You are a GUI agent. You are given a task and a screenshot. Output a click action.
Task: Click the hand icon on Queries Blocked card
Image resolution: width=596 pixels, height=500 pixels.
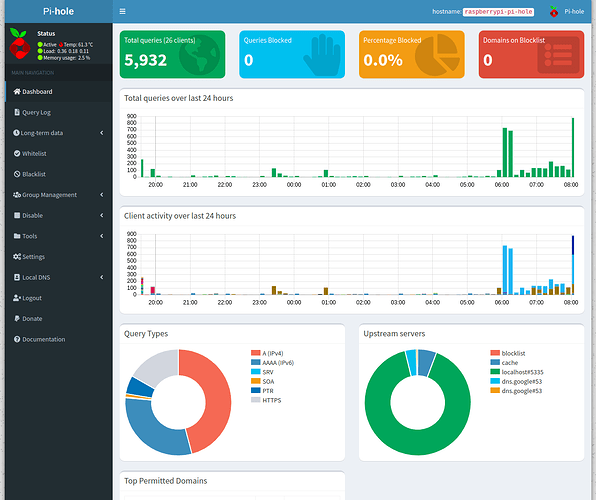click(x=323, y=55)
